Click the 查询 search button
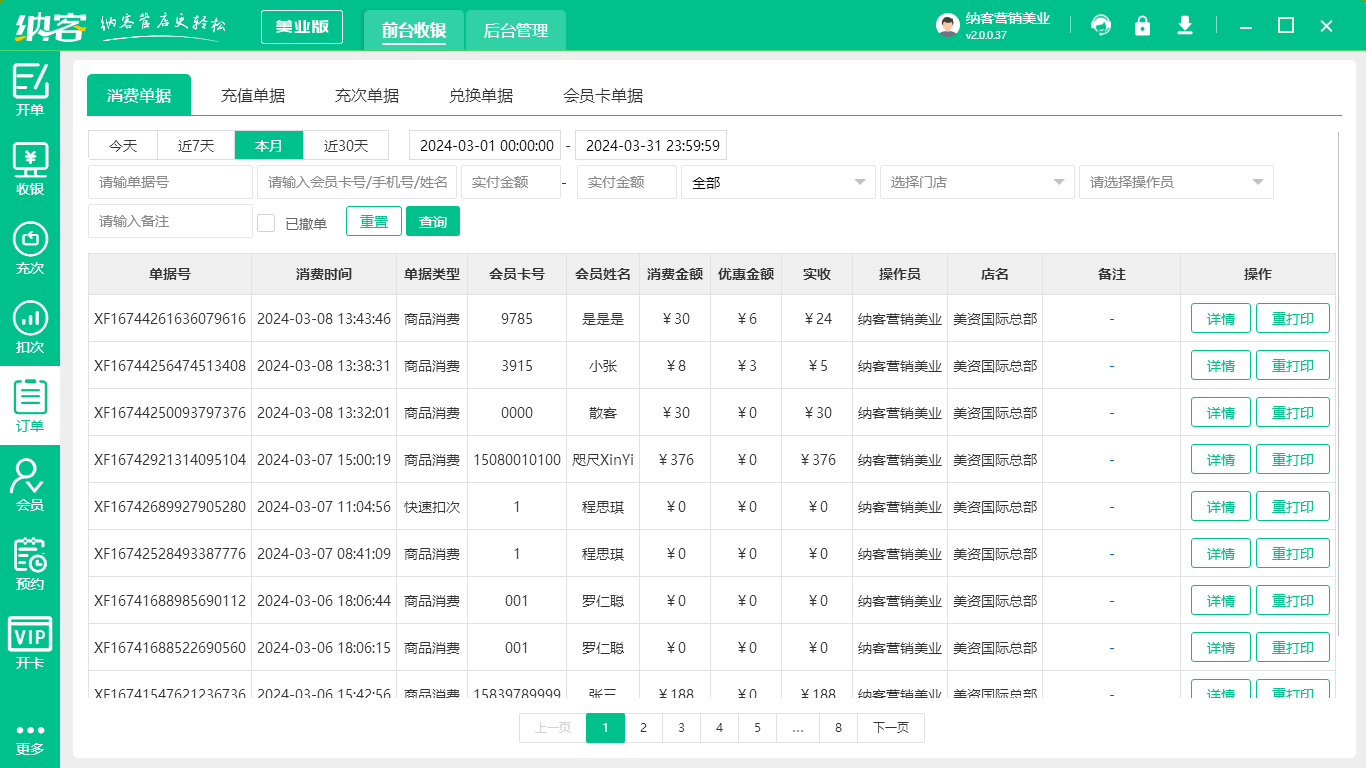1366x768 pixels. coord(433,221)
